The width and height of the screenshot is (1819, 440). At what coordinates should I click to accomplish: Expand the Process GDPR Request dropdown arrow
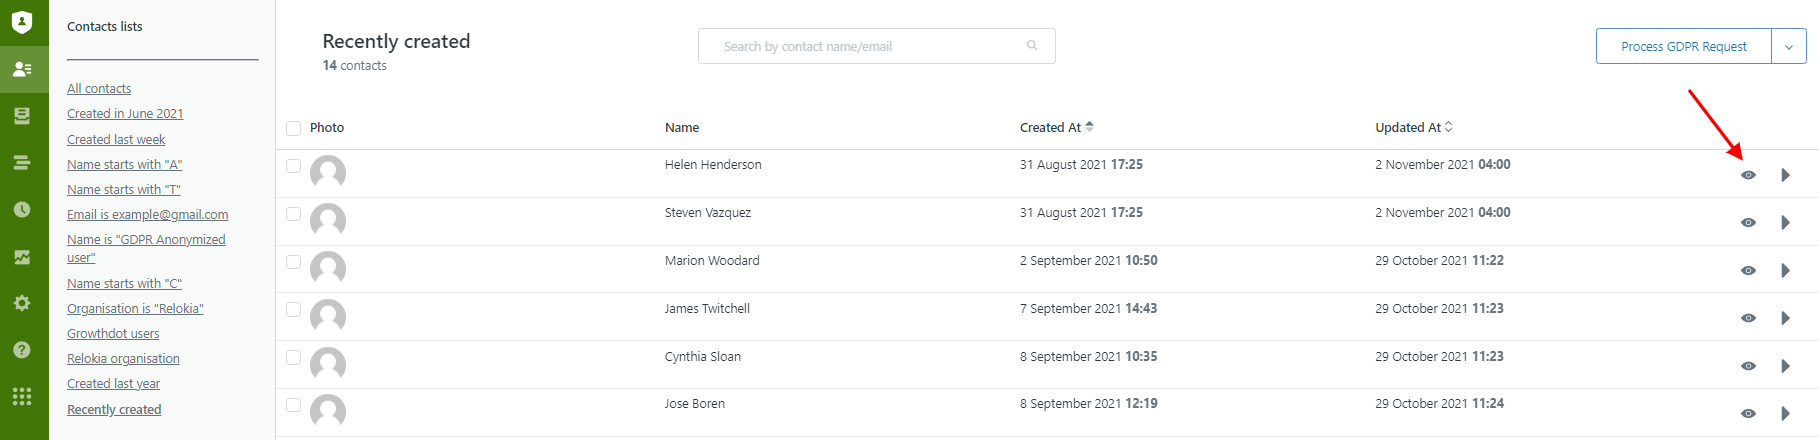point(1789,47)
